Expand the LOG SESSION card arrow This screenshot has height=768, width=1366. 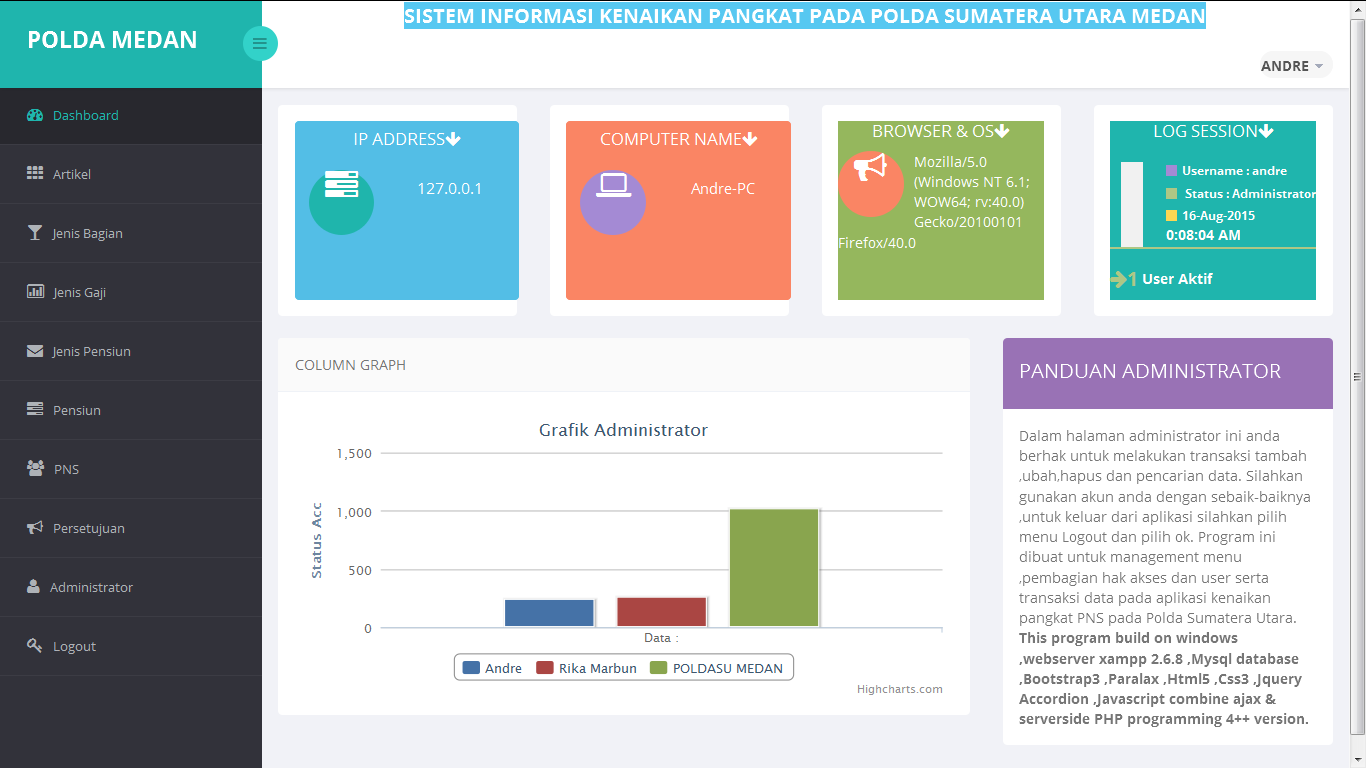coord(1266,132)
